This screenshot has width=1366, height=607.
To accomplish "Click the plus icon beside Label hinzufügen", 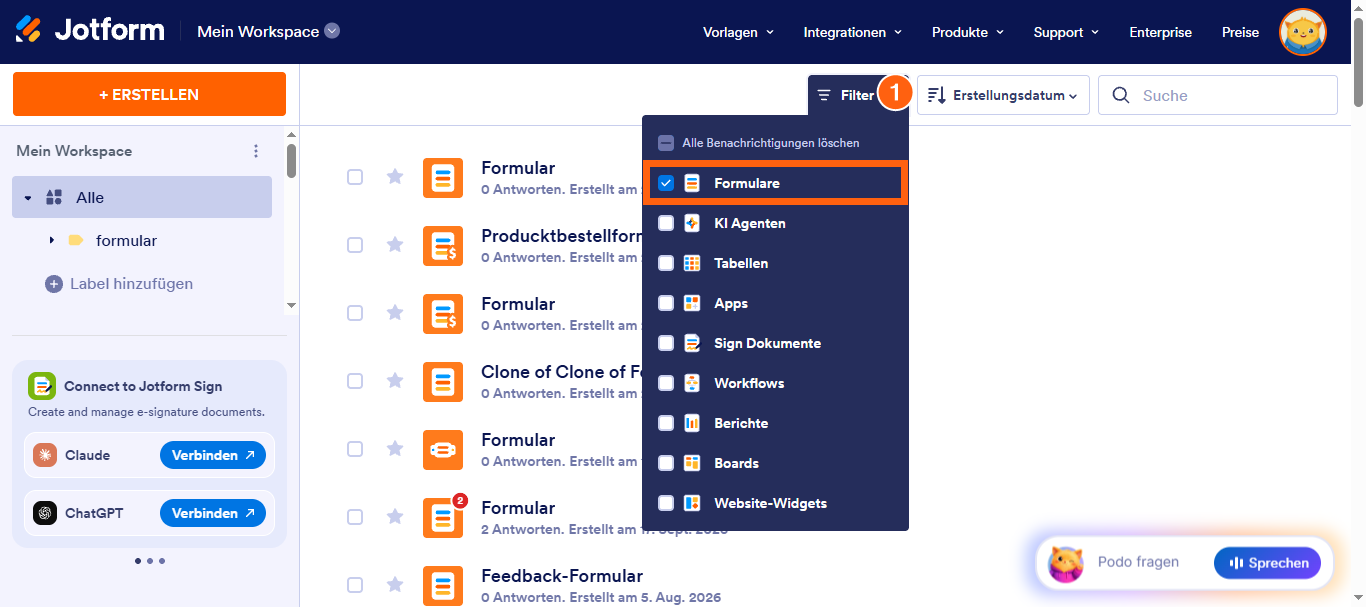I will [x=54, y=284].
